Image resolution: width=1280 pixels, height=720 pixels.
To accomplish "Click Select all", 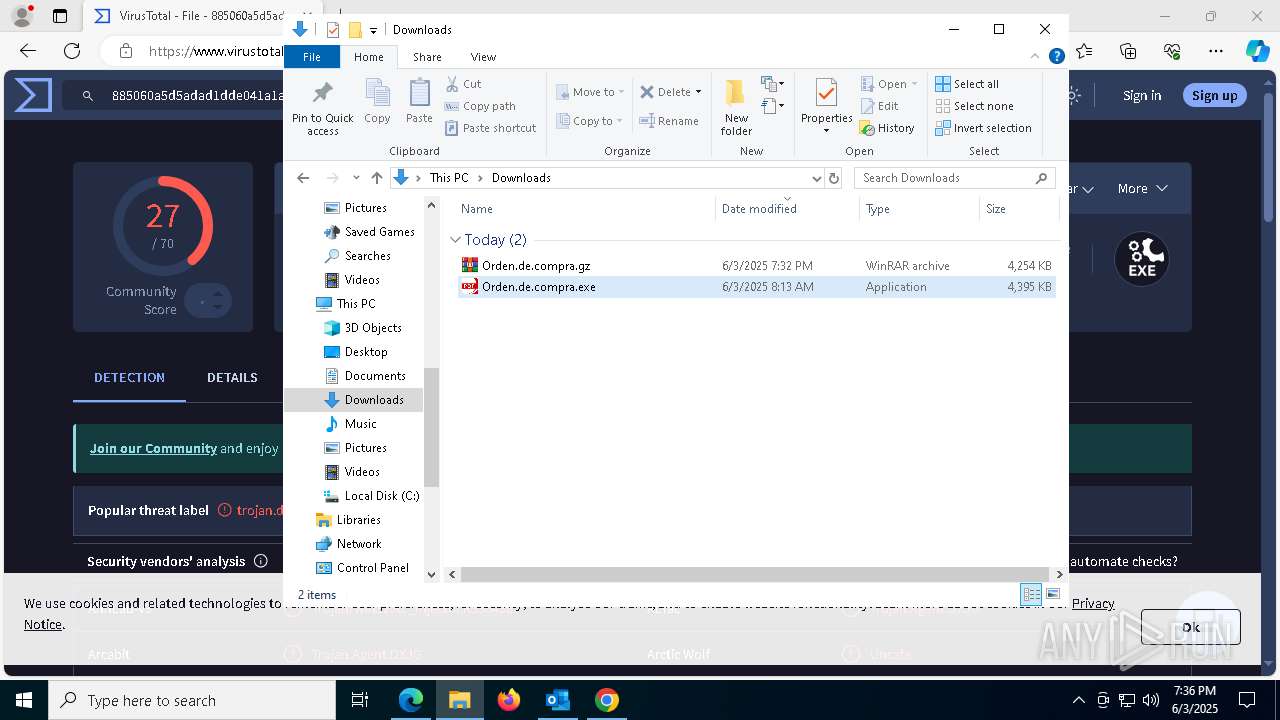I will click(967, 84).
